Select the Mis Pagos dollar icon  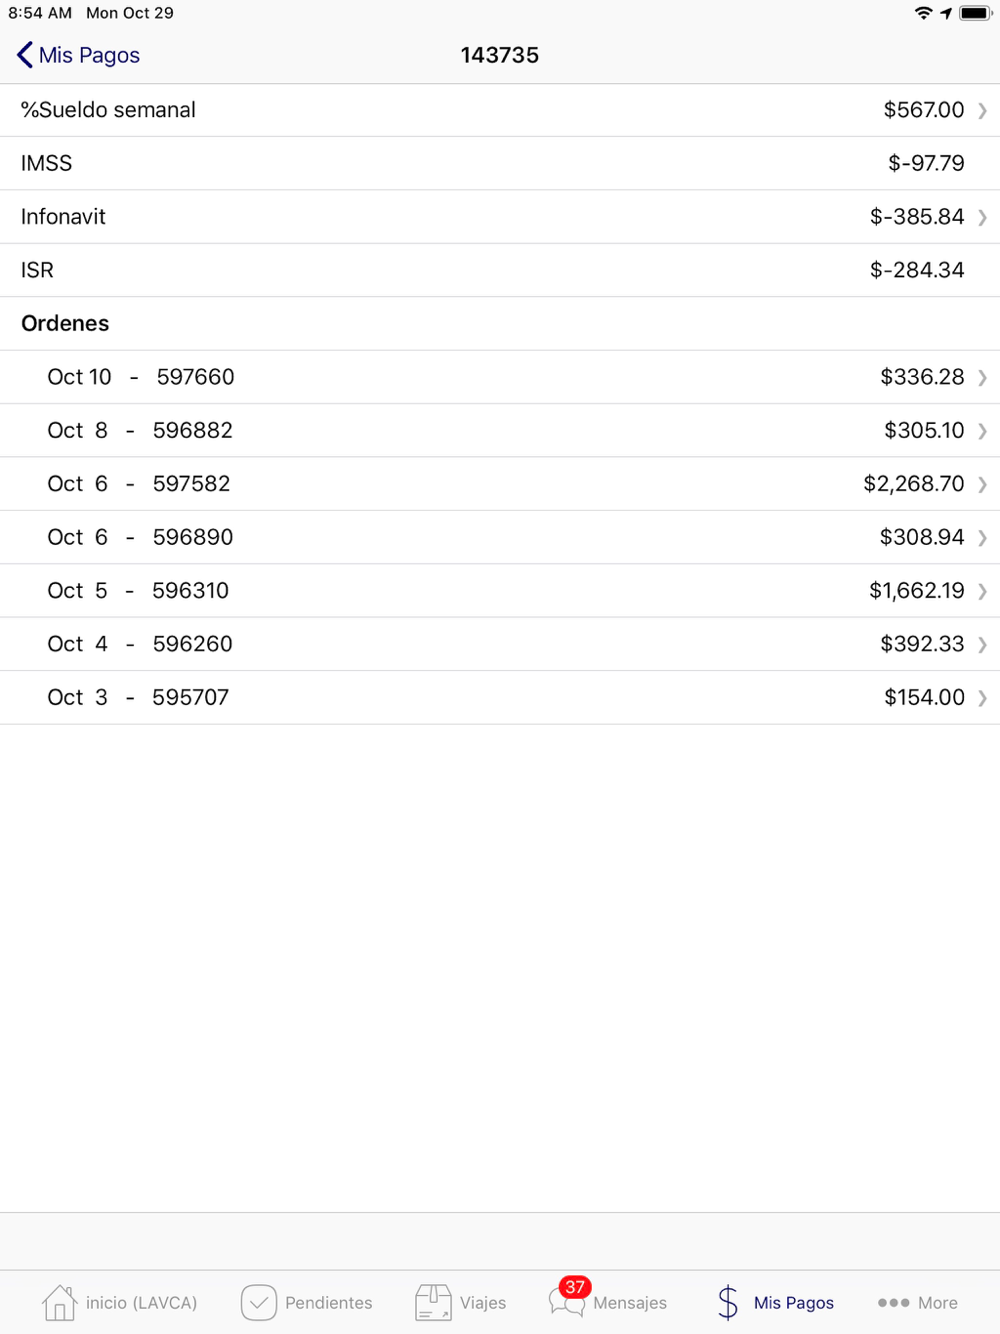pos(728,1302)
